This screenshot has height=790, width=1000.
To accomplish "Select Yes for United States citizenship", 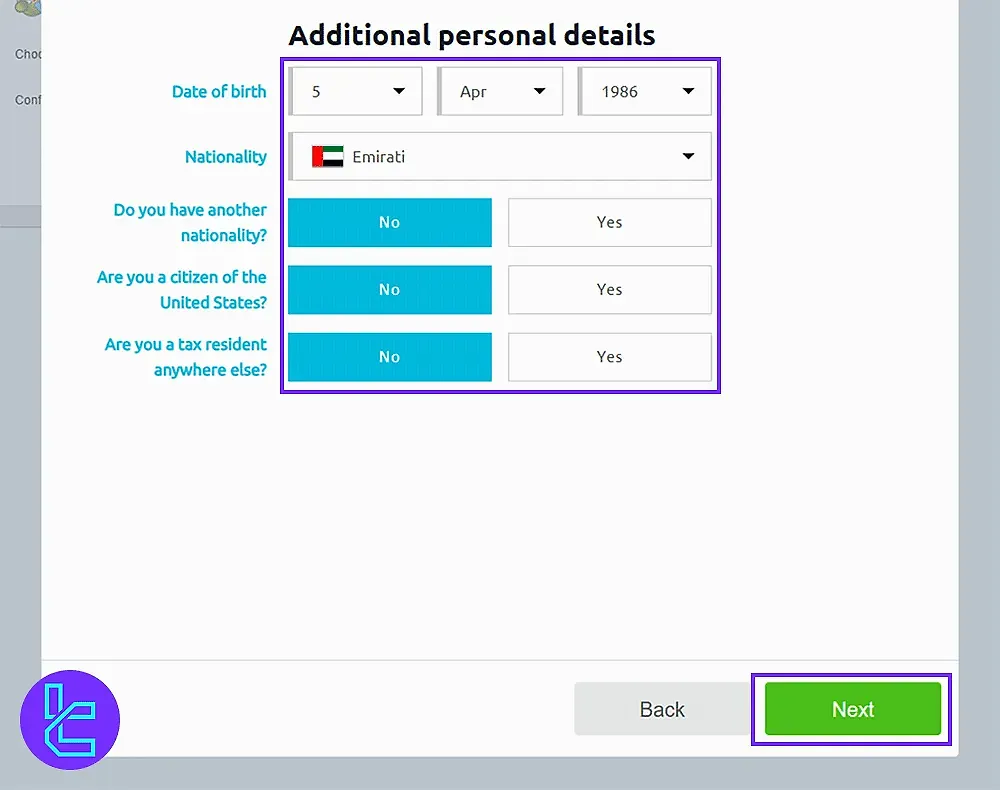I will pyautogui.click(x=609, y=289).
